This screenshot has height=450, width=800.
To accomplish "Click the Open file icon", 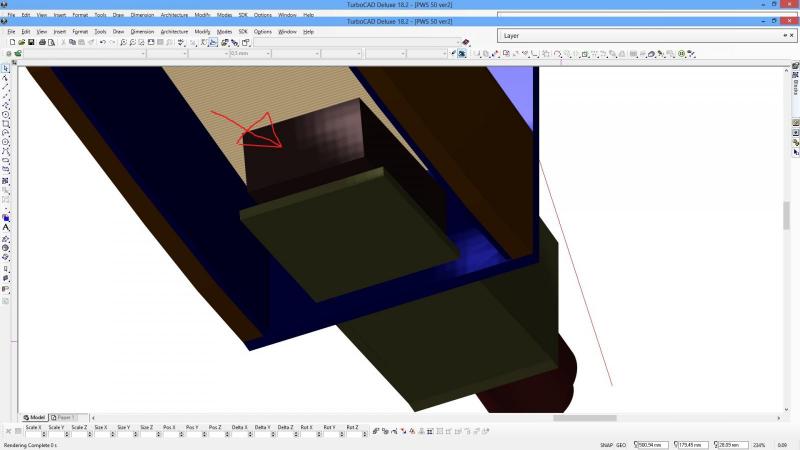I will click(x=21, y=42).
